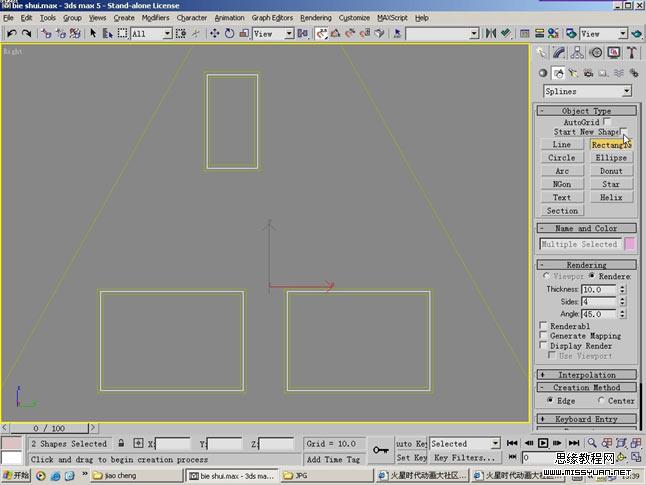Click the Set Keys key icon
Image resolution: width=646 pixels, height=485 pixels.
point(381,450)
